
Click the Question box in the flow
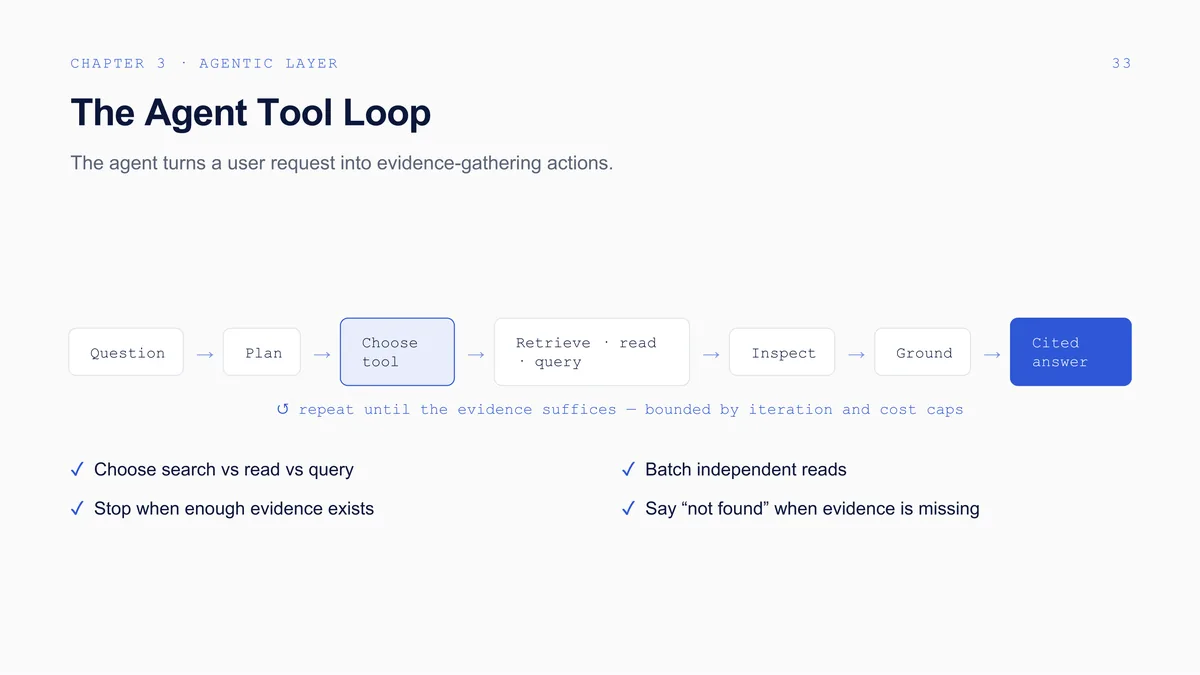coord(126,352)
